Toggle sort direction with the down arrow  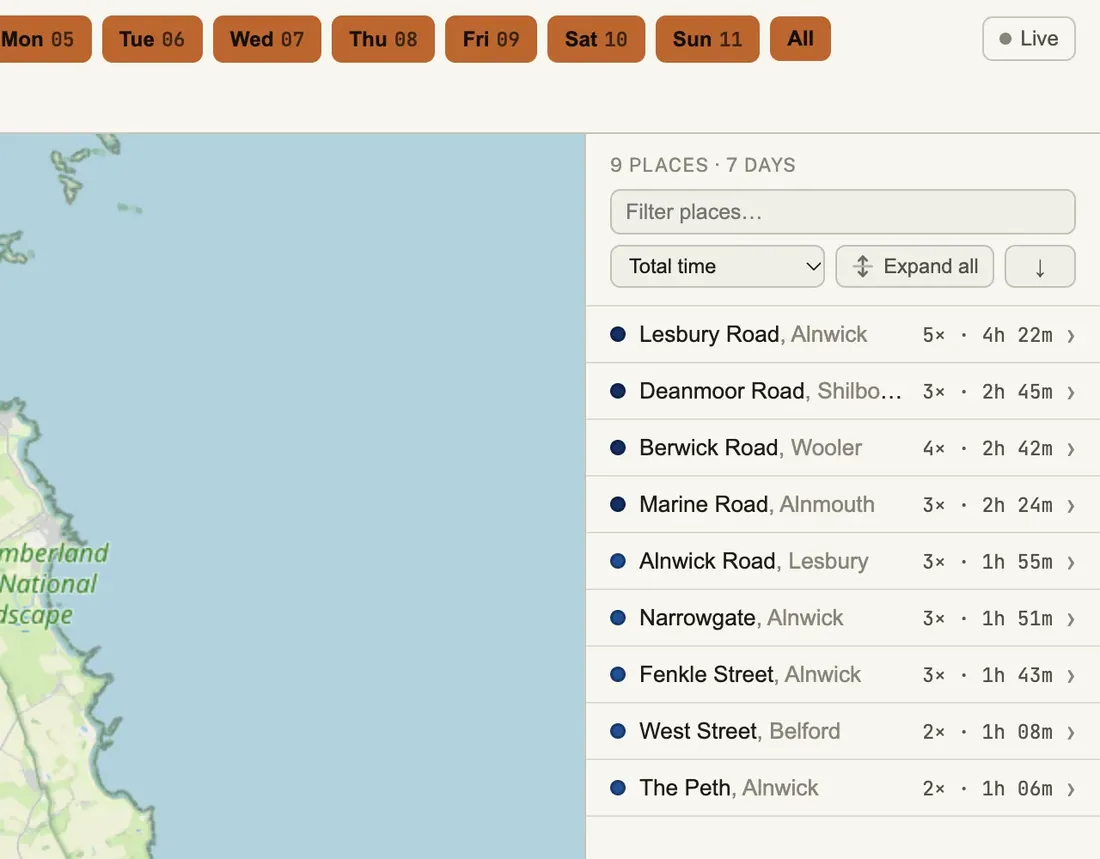(x=1040, y=266)
